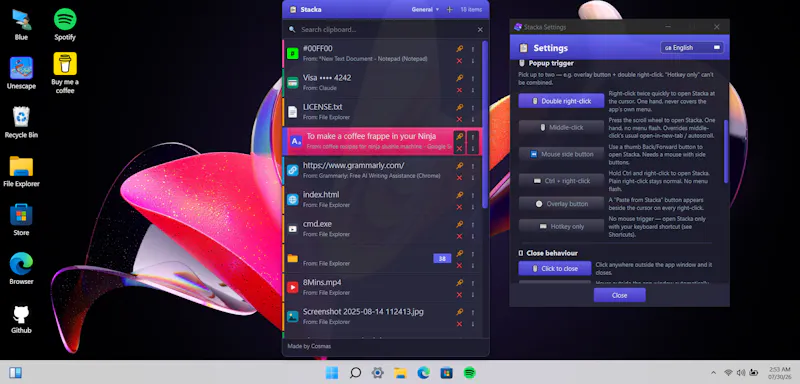The width and height of the screenshot is (800, 384).
Task: Delete the coffee frappe text item
Action: tap(459, 148)
